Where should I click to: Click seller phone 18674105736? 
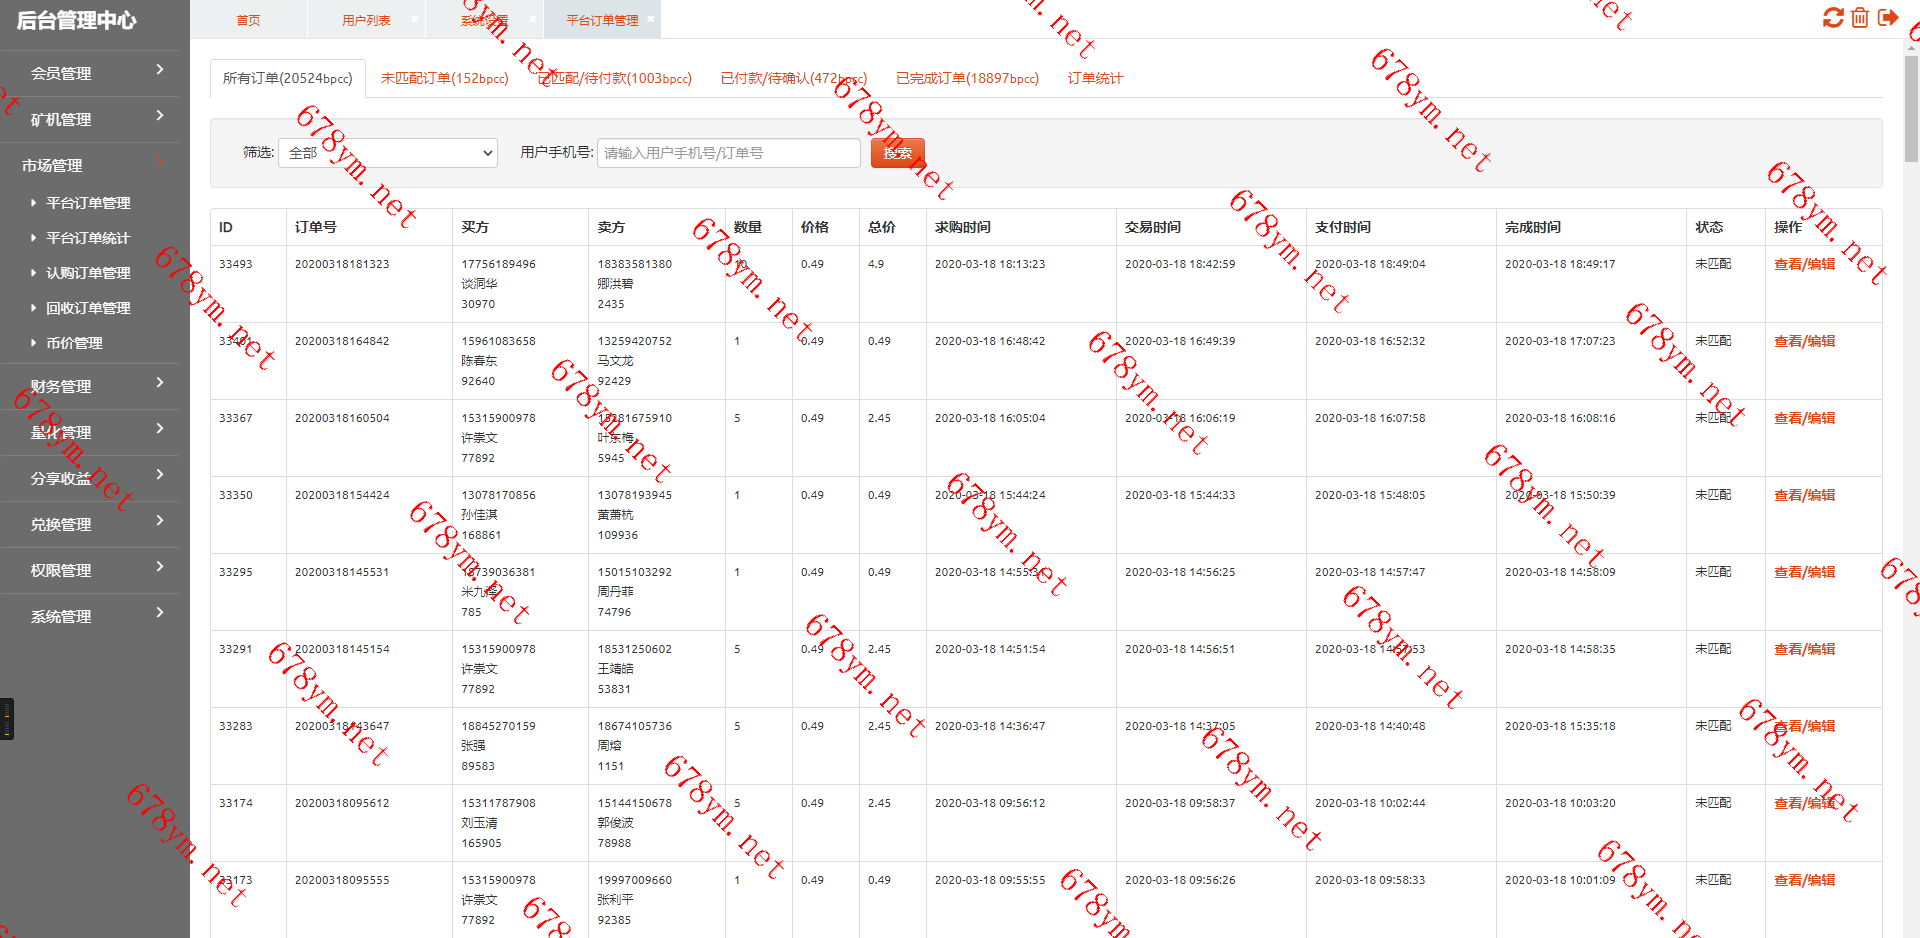point(635,726)
